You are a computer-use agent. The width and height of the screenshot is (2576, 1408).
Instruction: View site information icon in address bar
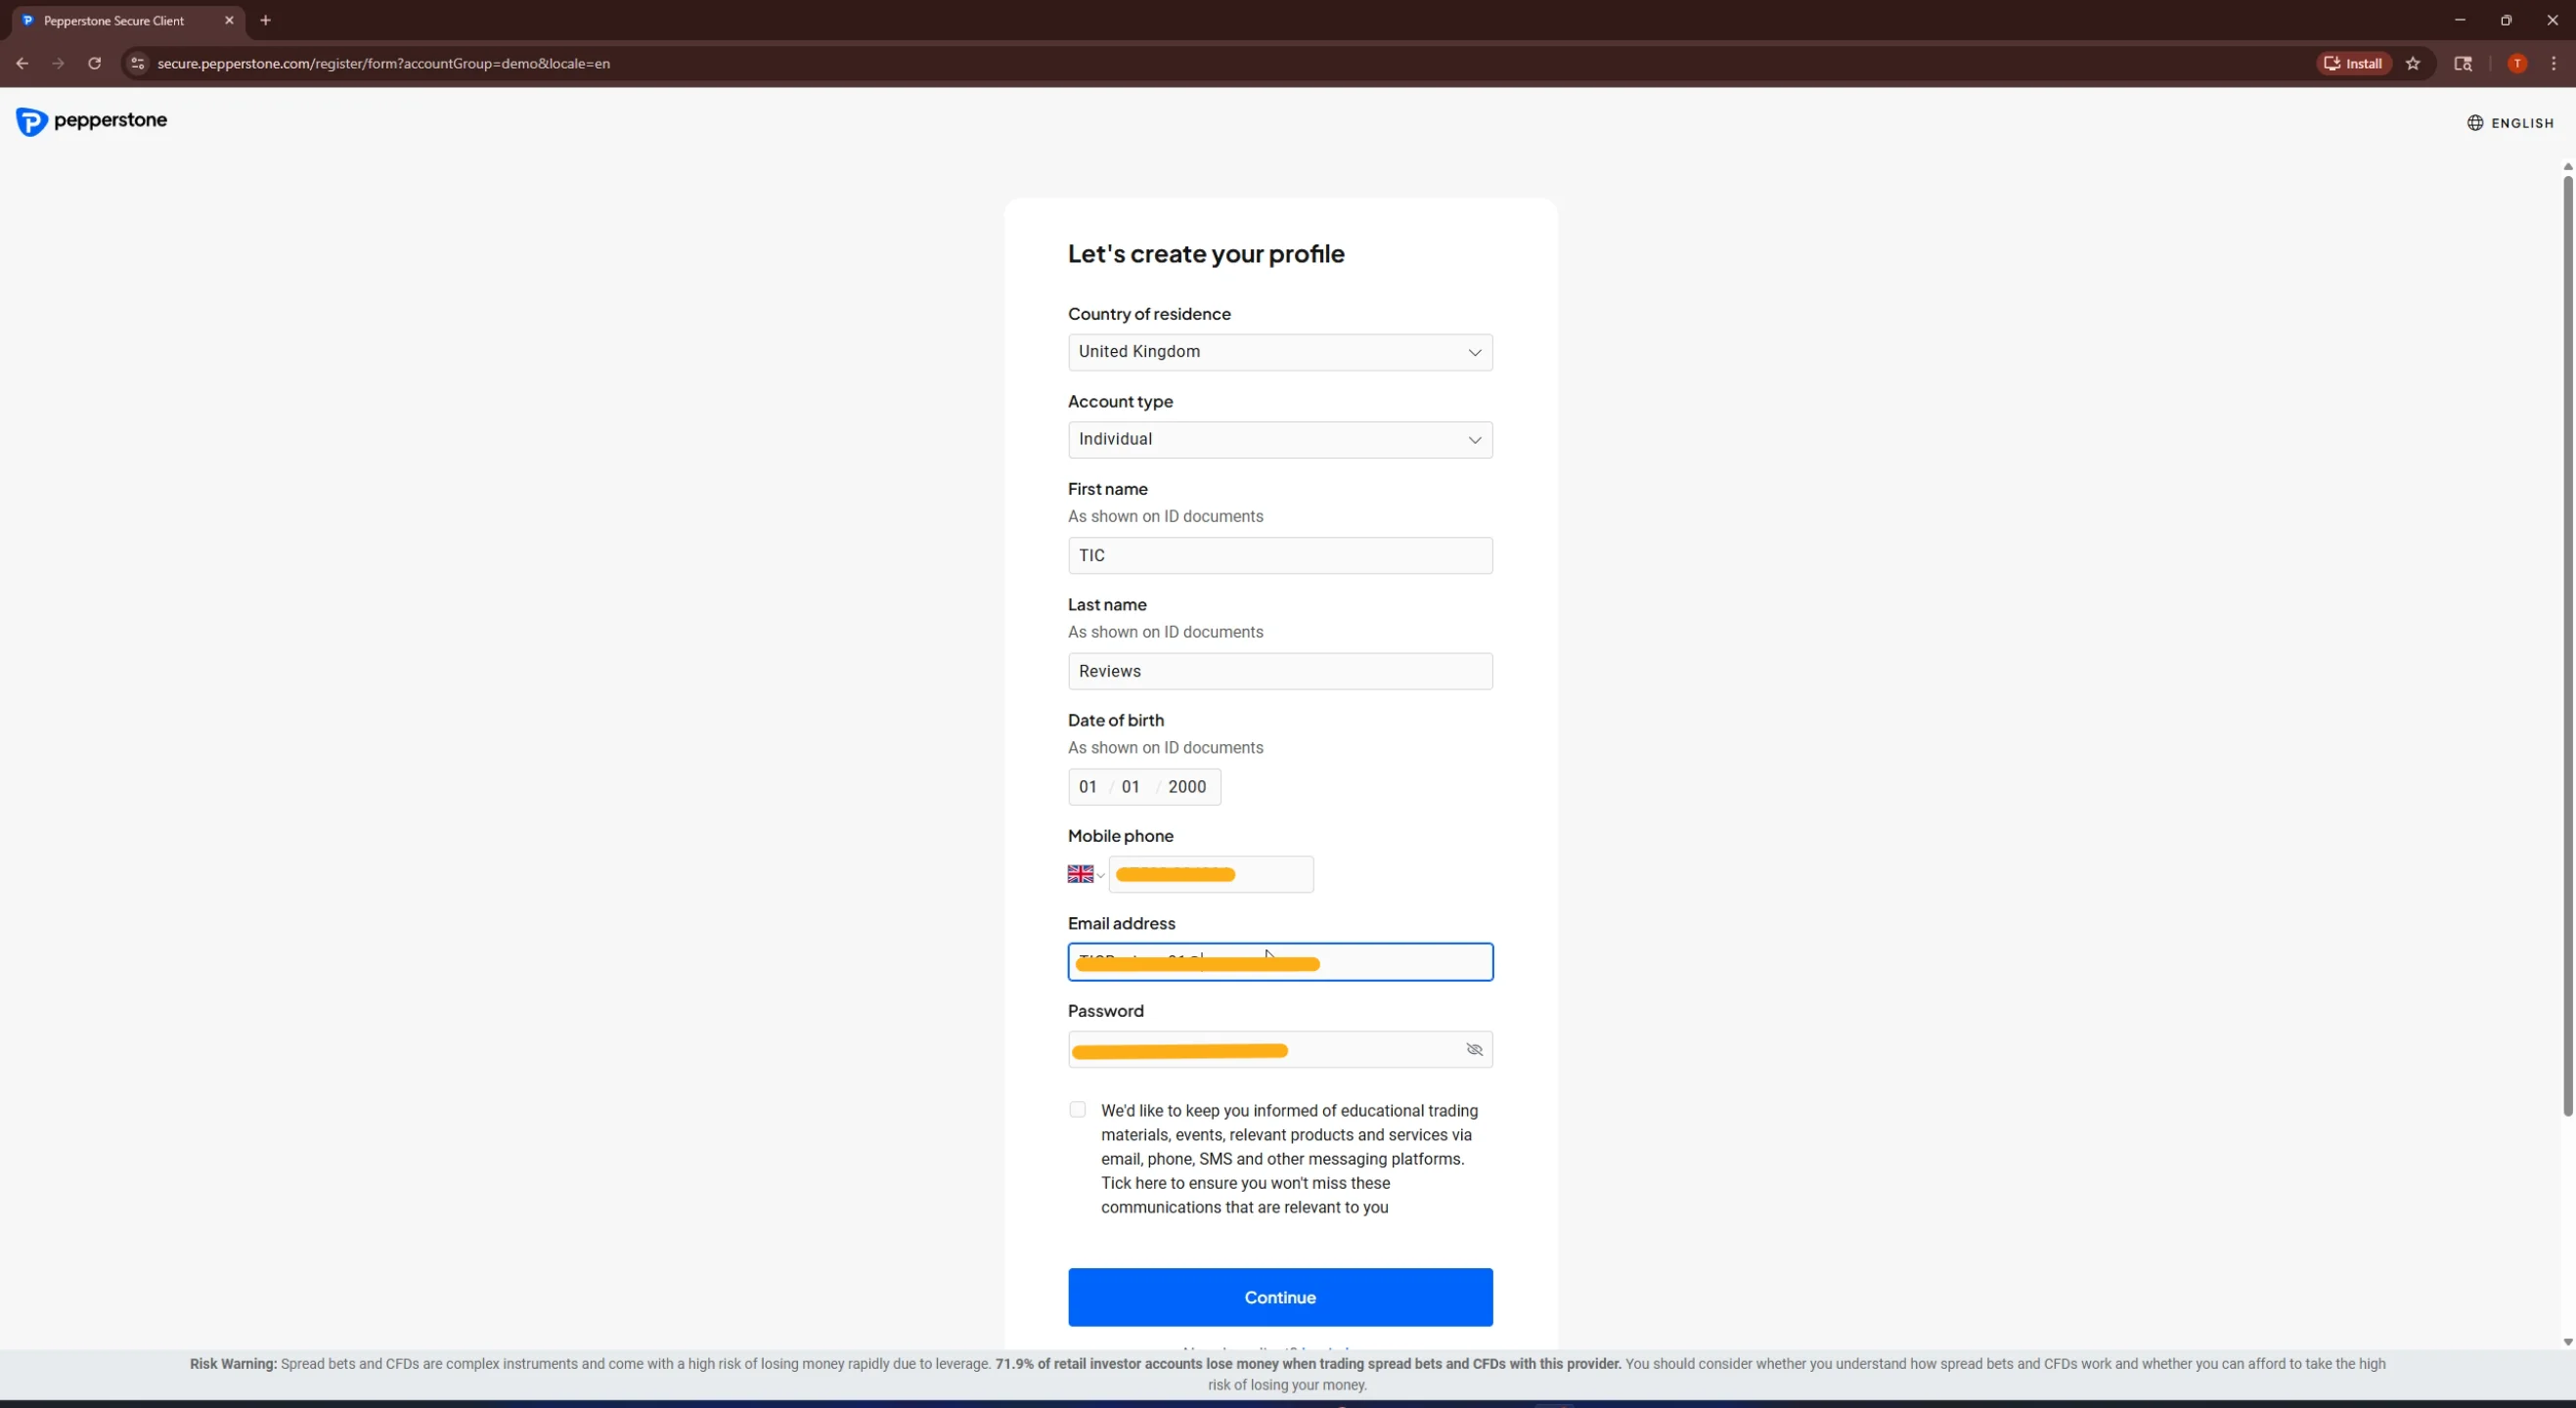tap(138, 63)
